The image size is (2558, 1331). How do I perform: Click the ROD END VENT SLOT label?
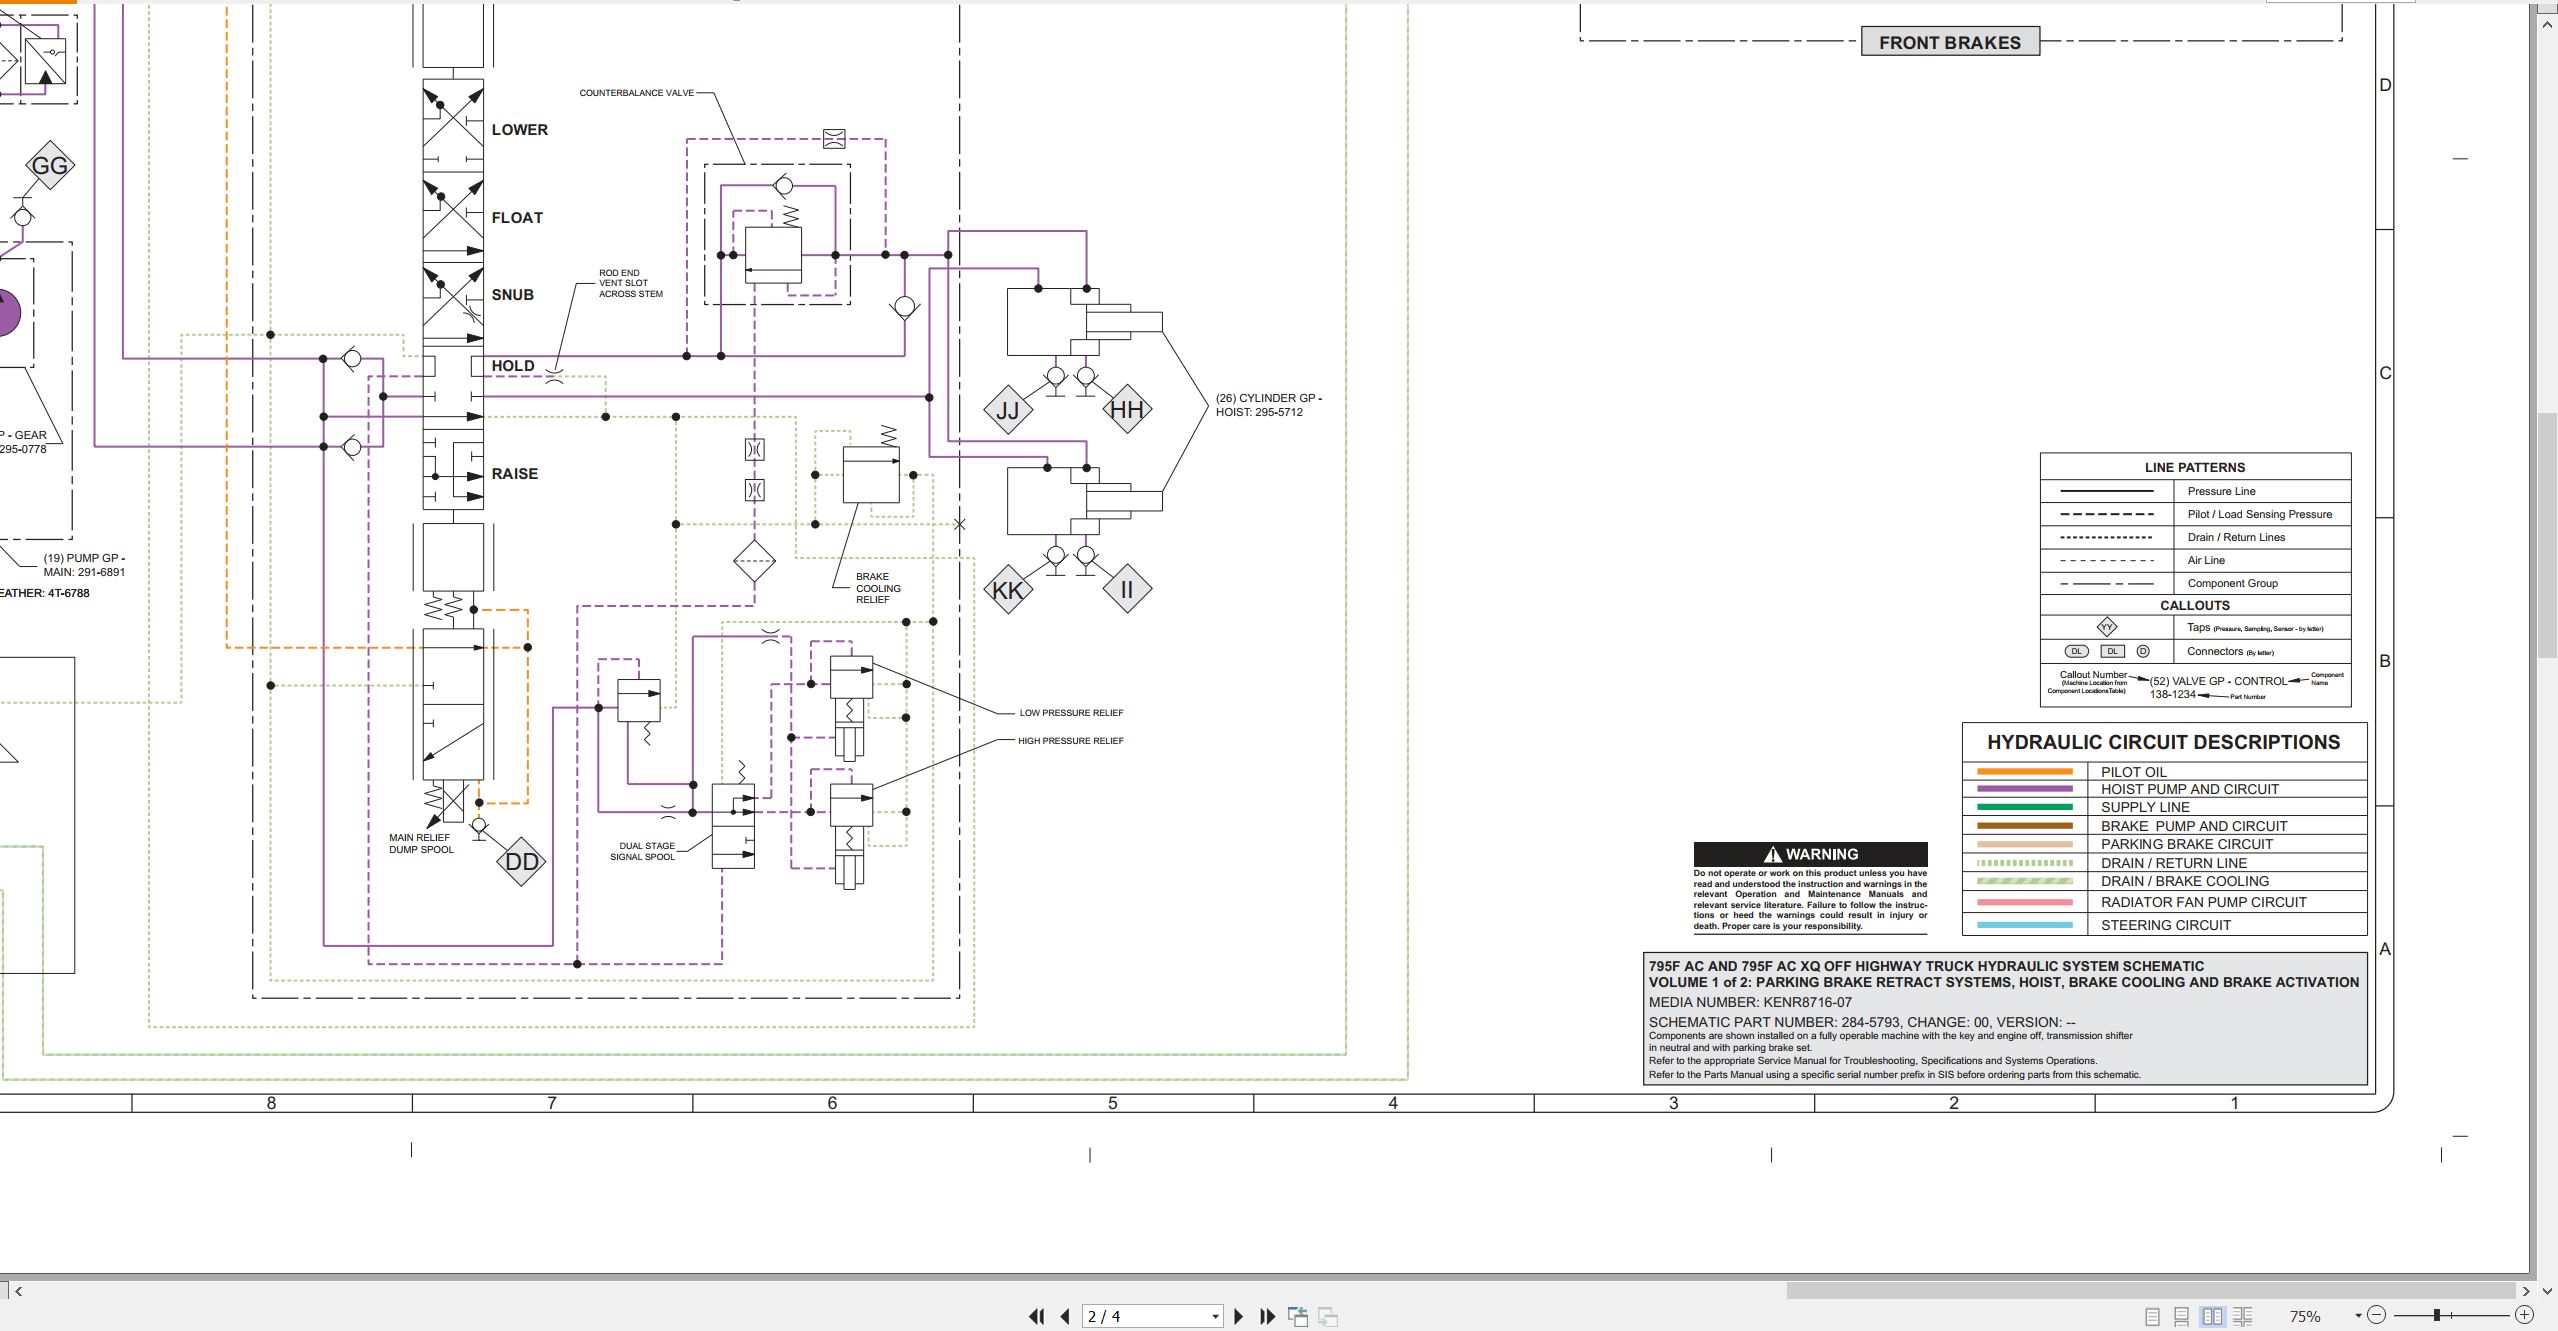click(x=631, y=283)
